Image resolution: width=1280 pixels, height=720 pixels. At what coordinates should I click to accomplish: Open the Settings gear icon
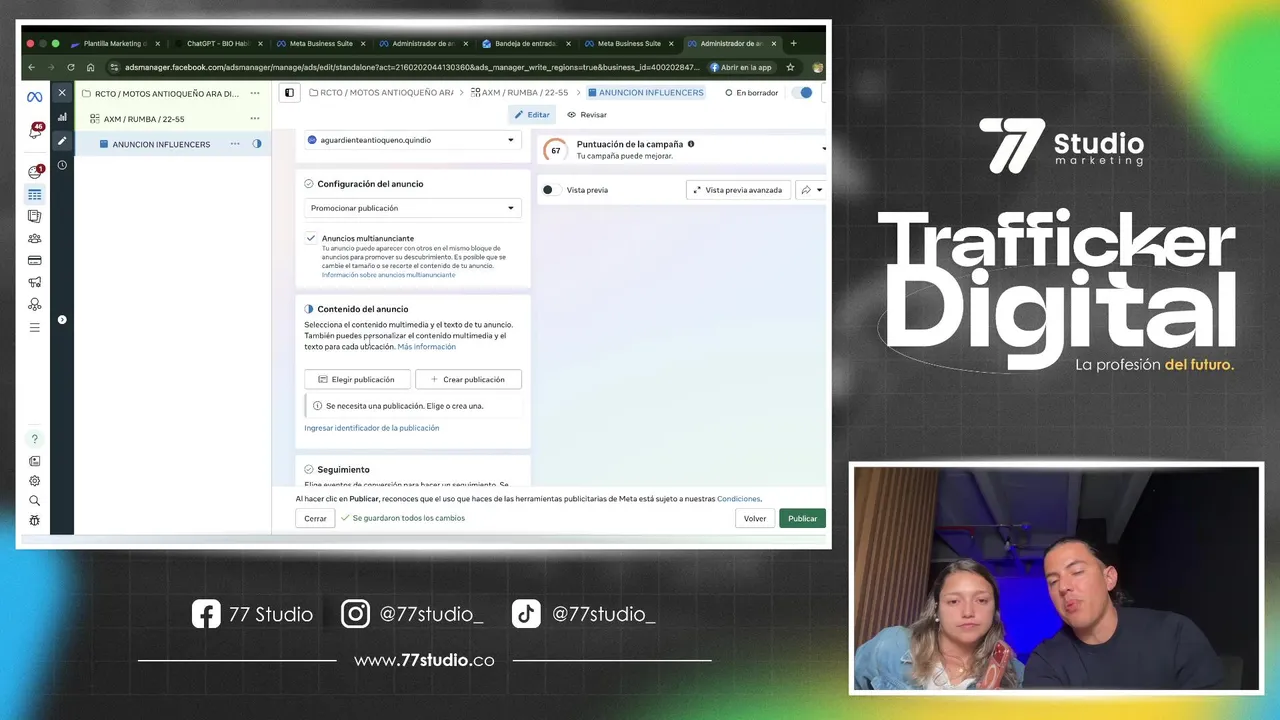[35, 481]
